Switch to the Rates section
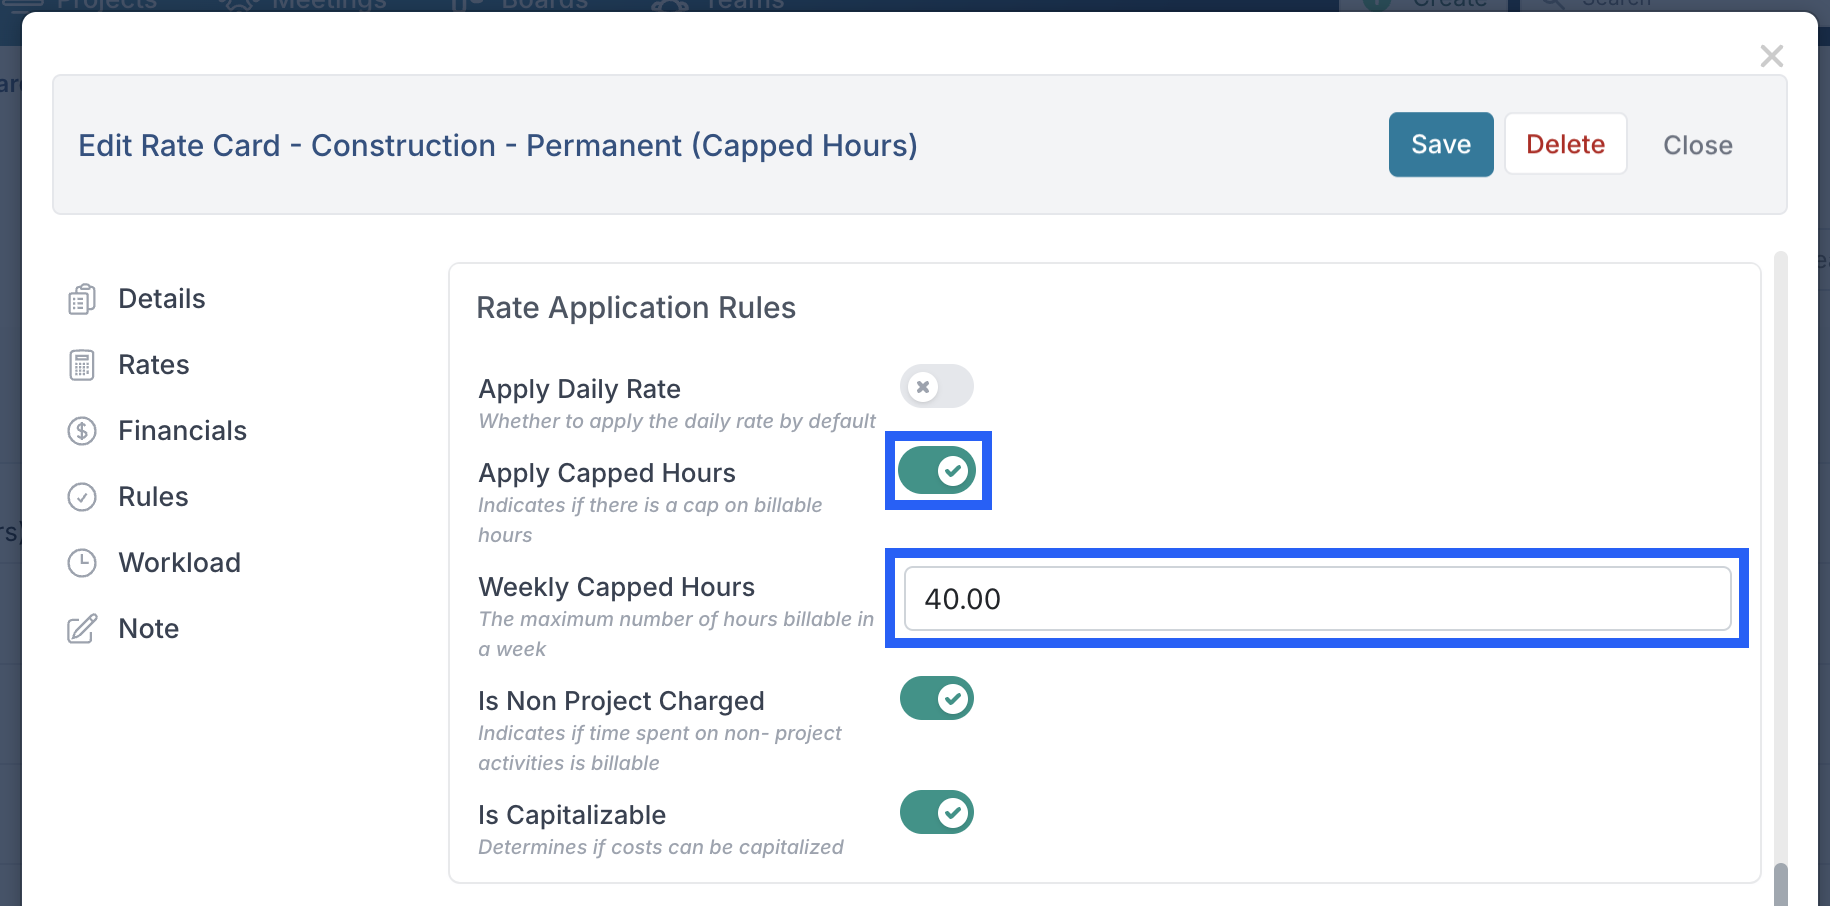Image resolution: width=1830 pixels, height=906 pixels. [x=154, y=365]
